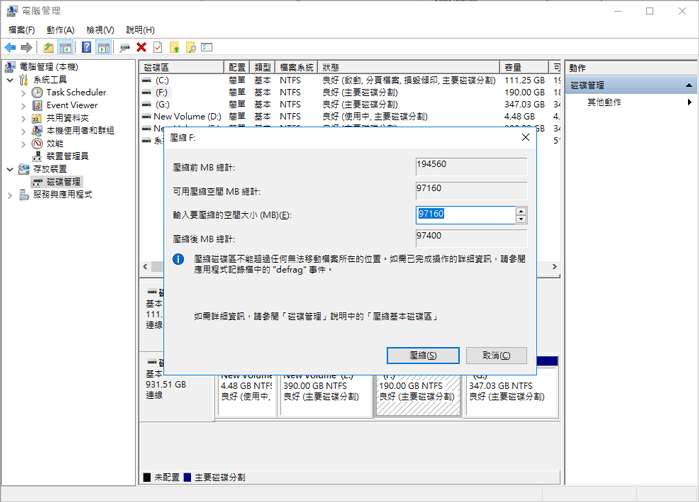The image size is (699, 502).
Task: Sort by the 容量 column header
Action: 524,67
